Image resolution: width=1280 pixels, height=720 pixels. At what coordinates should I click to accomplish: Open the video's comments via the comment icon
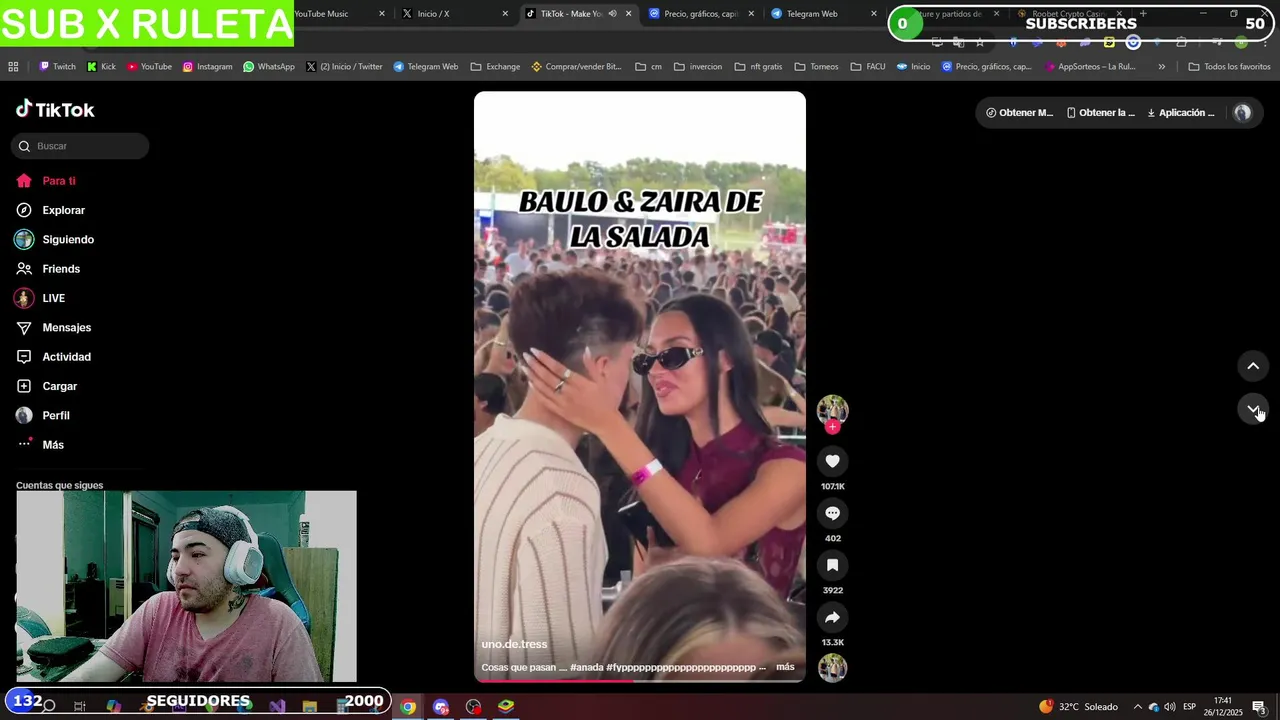(x=832, y=513)
